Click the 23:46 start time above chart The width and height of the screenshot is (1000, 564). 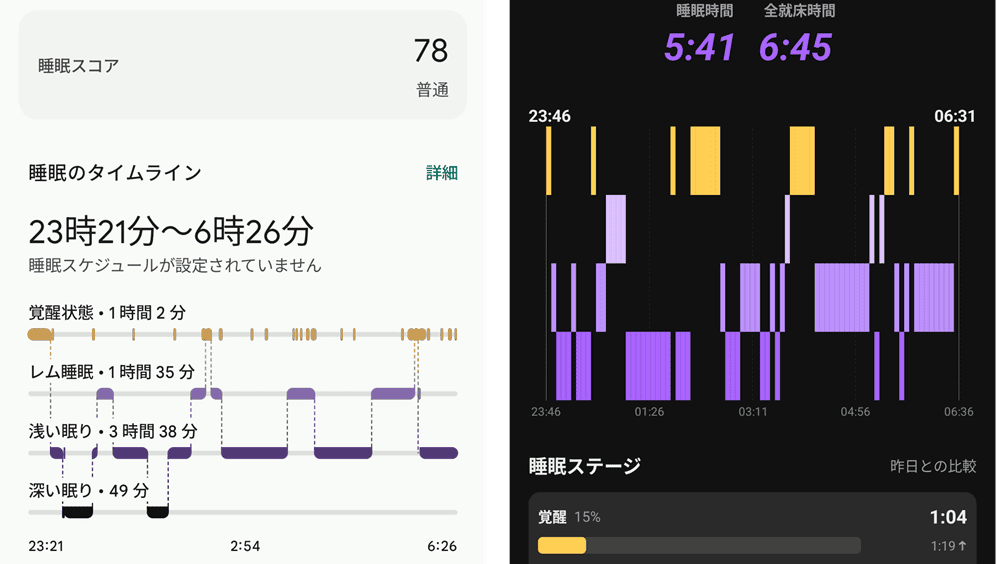549,116
